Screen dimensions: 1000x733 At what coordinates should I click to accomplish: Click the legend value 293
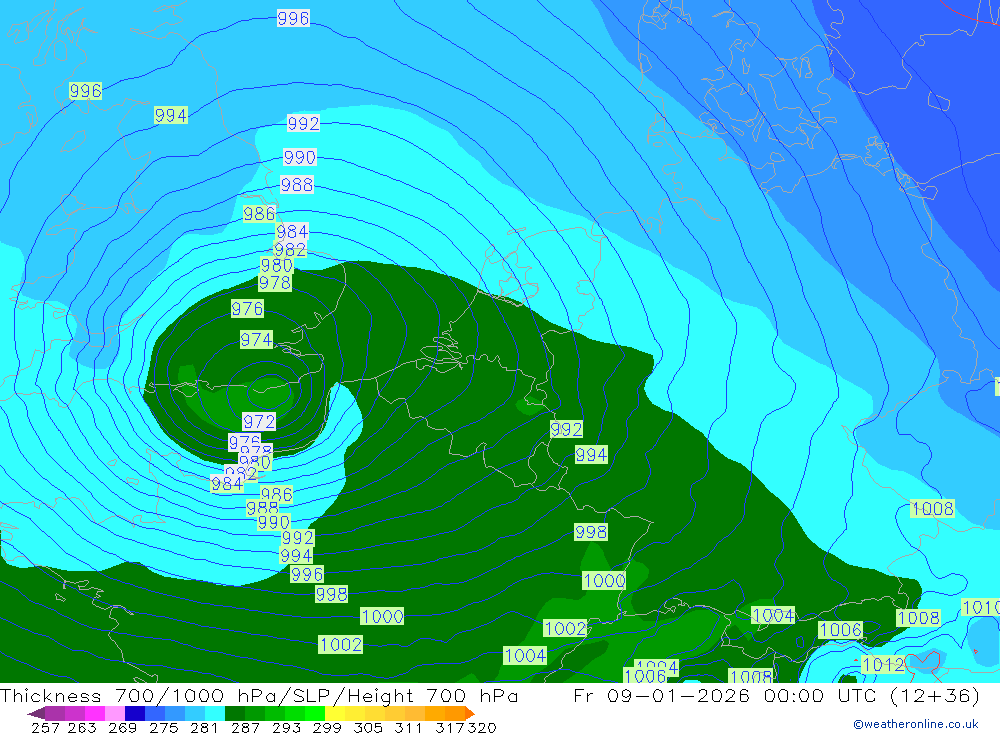(286, 728)
